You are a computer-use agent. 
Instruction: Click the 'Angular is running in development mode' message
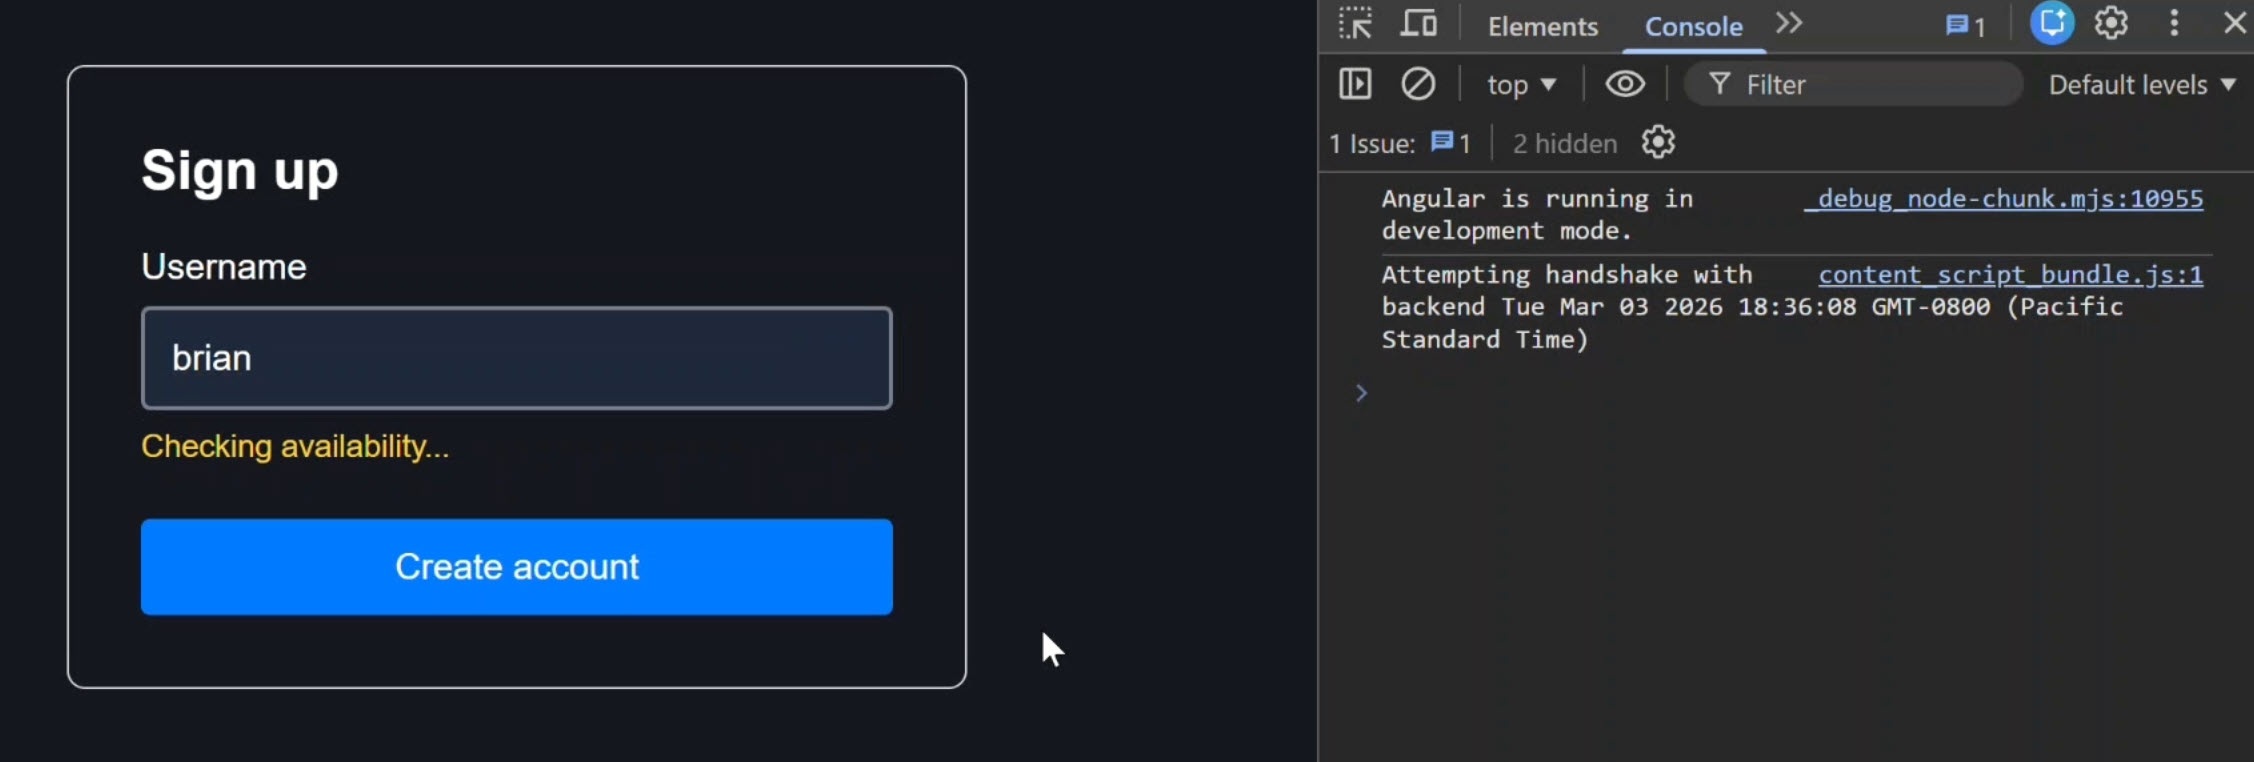(x=1537, y=215)
